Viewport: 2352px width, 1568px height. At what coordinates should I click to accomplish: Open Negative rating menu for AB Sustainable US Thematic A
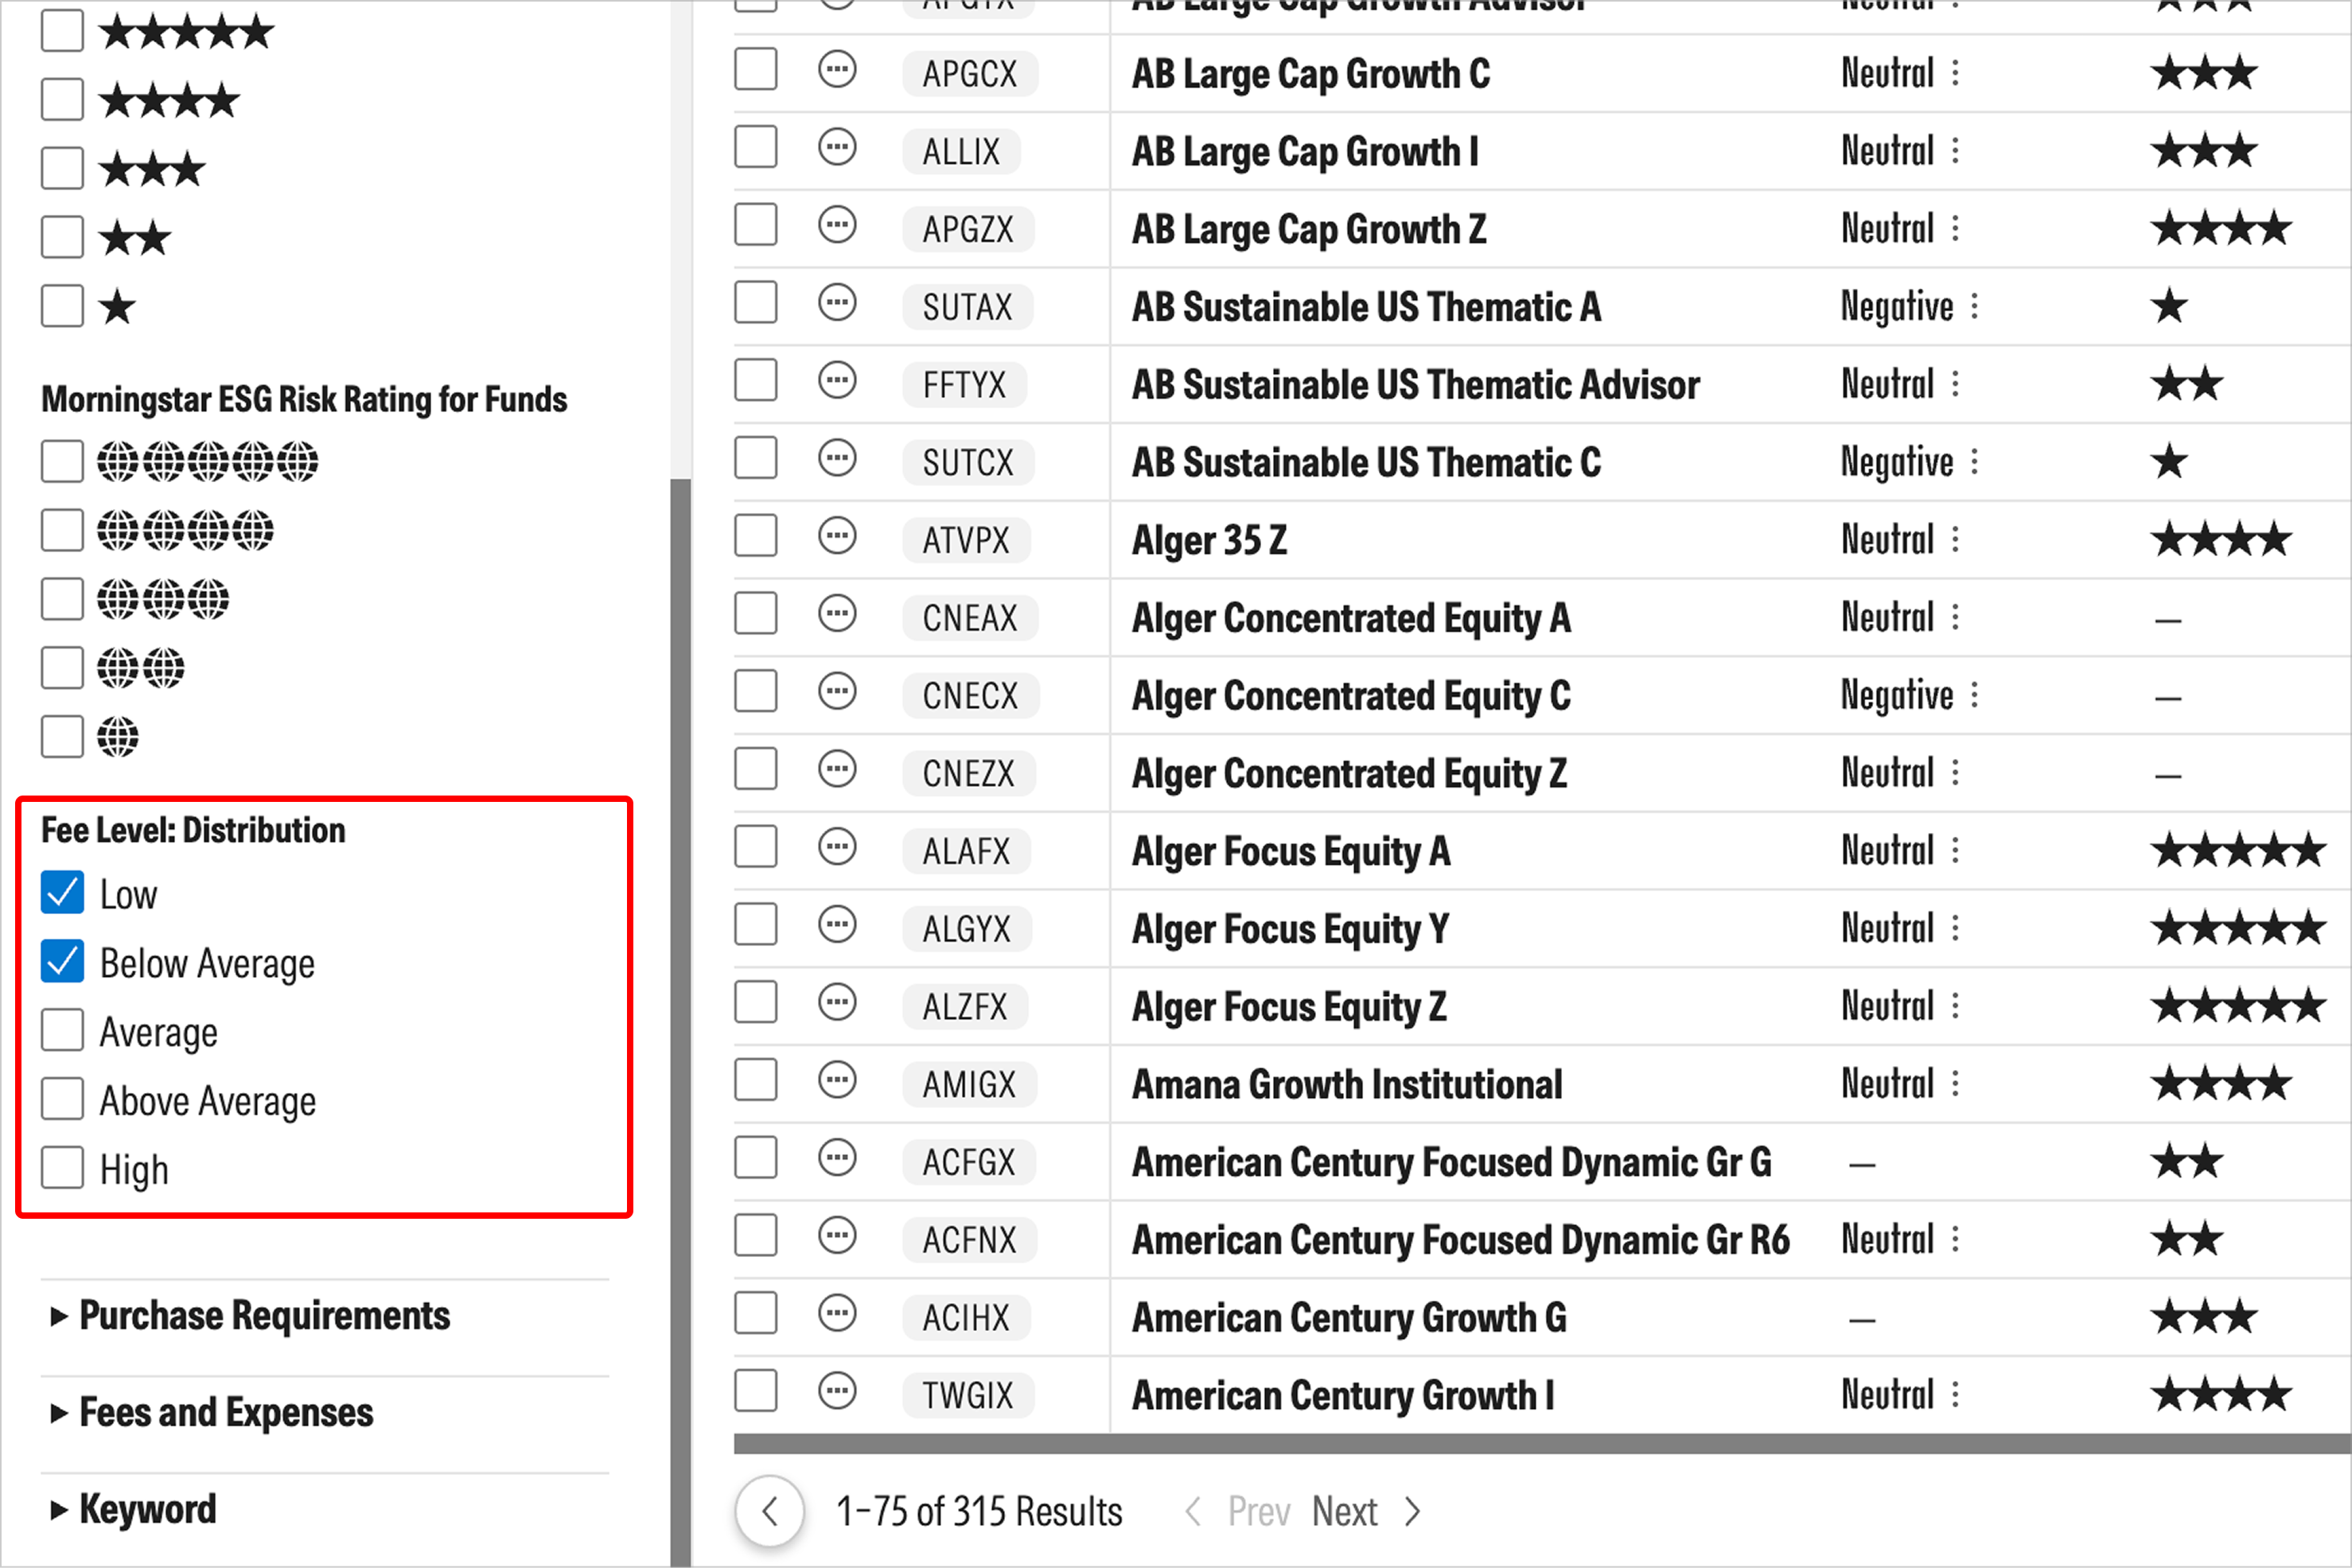1974,306
